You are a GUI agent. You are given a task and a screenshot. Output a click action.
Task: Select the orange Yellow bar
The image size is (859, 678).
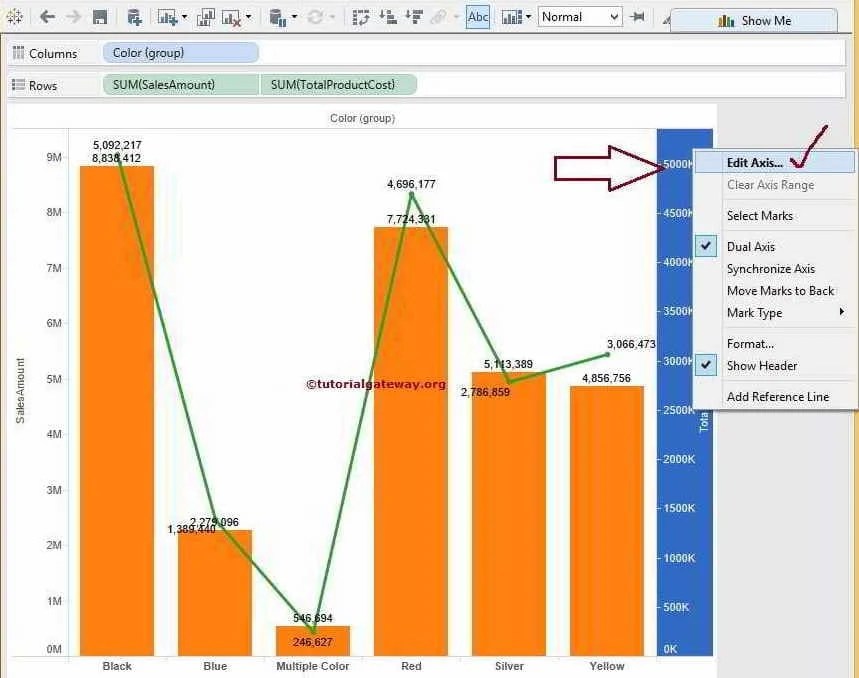click(x=606, y=521)
